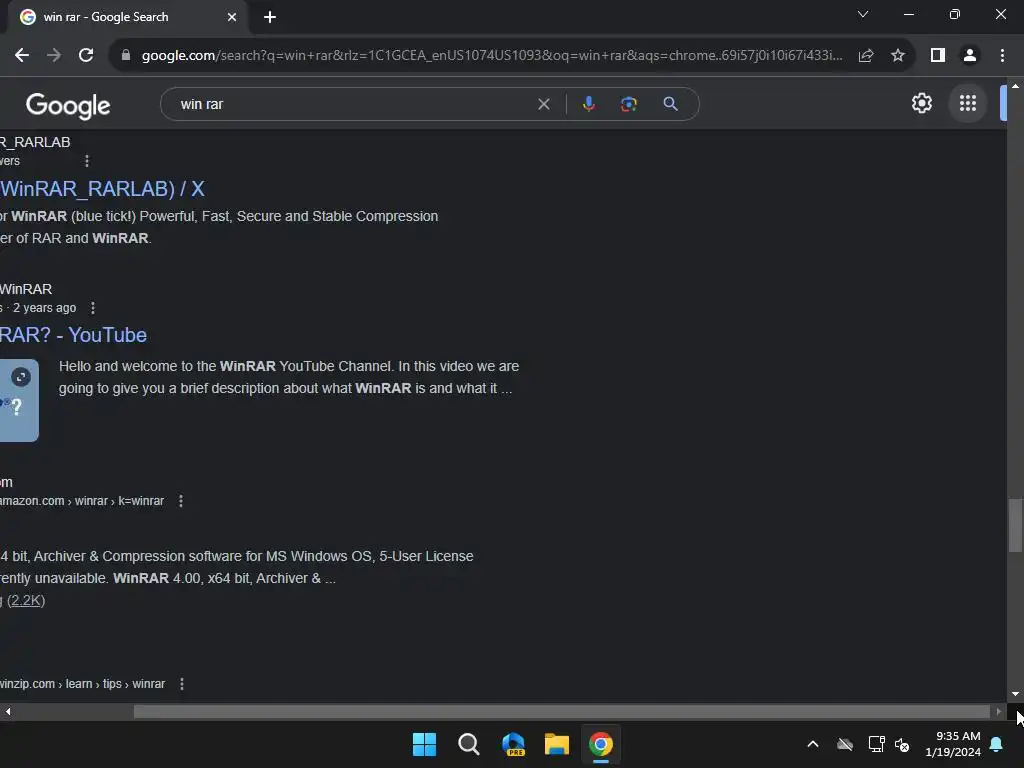Screen dimensions: 1024x768
Task: Click the 2 years ago text
Action: click(44, 308)
